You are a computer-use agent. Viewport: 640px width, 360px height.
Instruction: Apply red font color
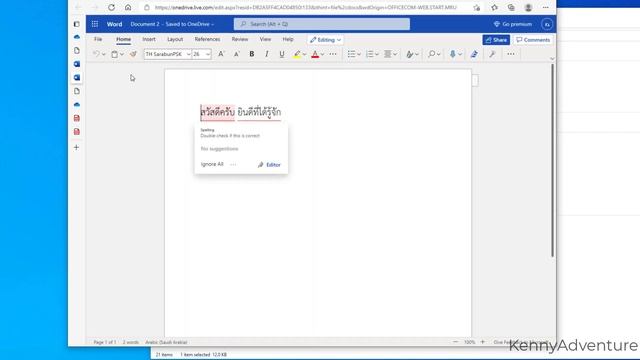(315, 54)
